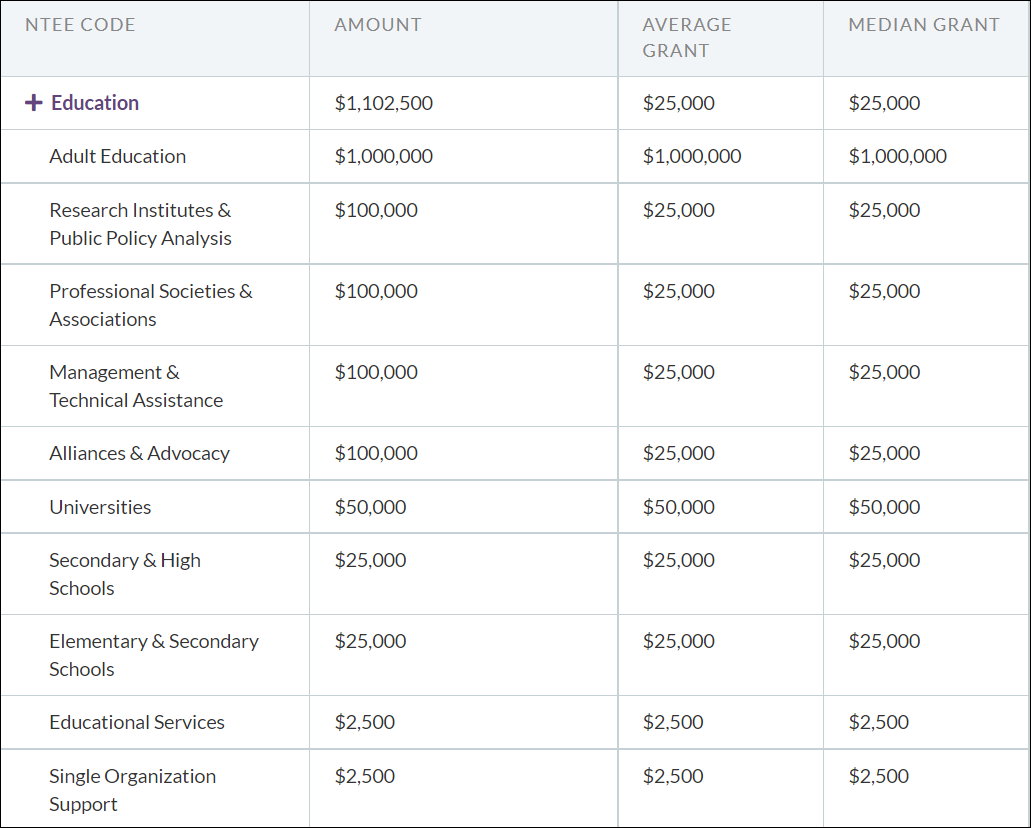Click the $1,102,500 Education amount
1031x828 pixels.
[384, 103]
